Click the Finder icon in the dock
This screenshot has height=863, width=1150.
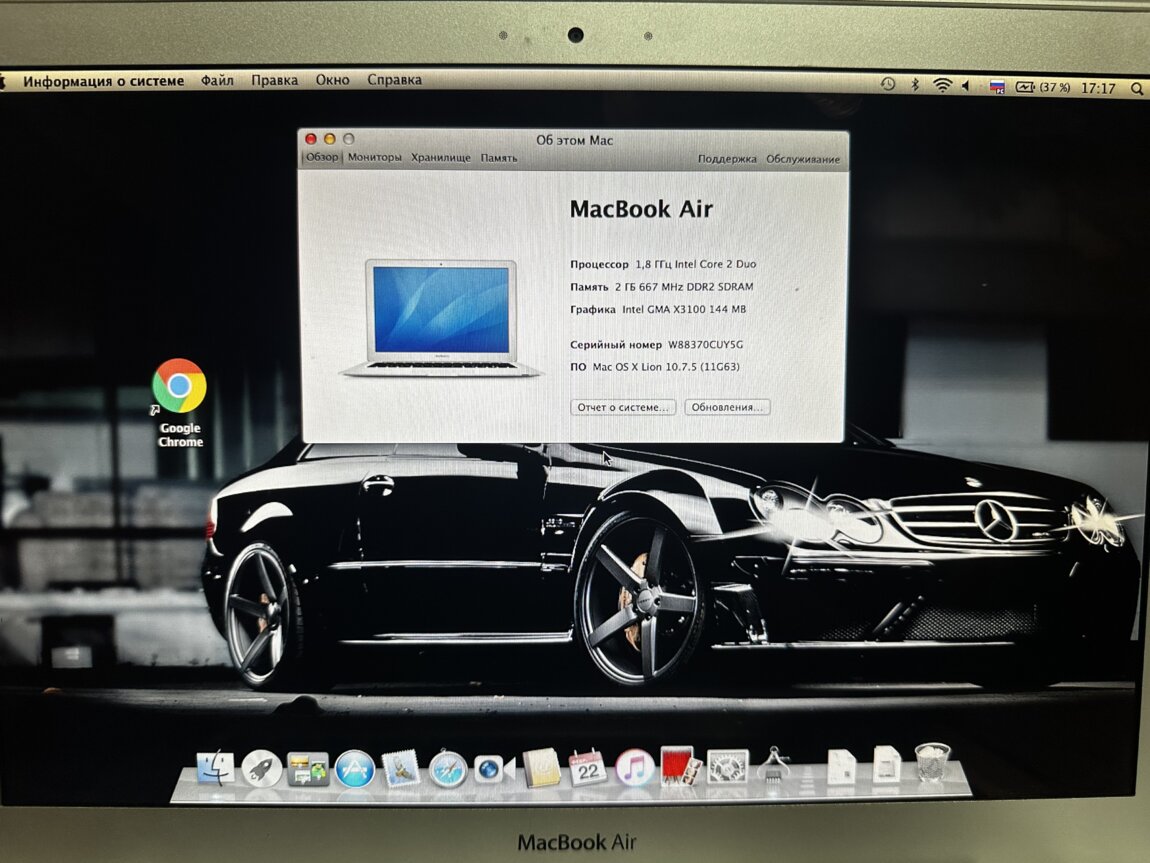coord(215,768)
